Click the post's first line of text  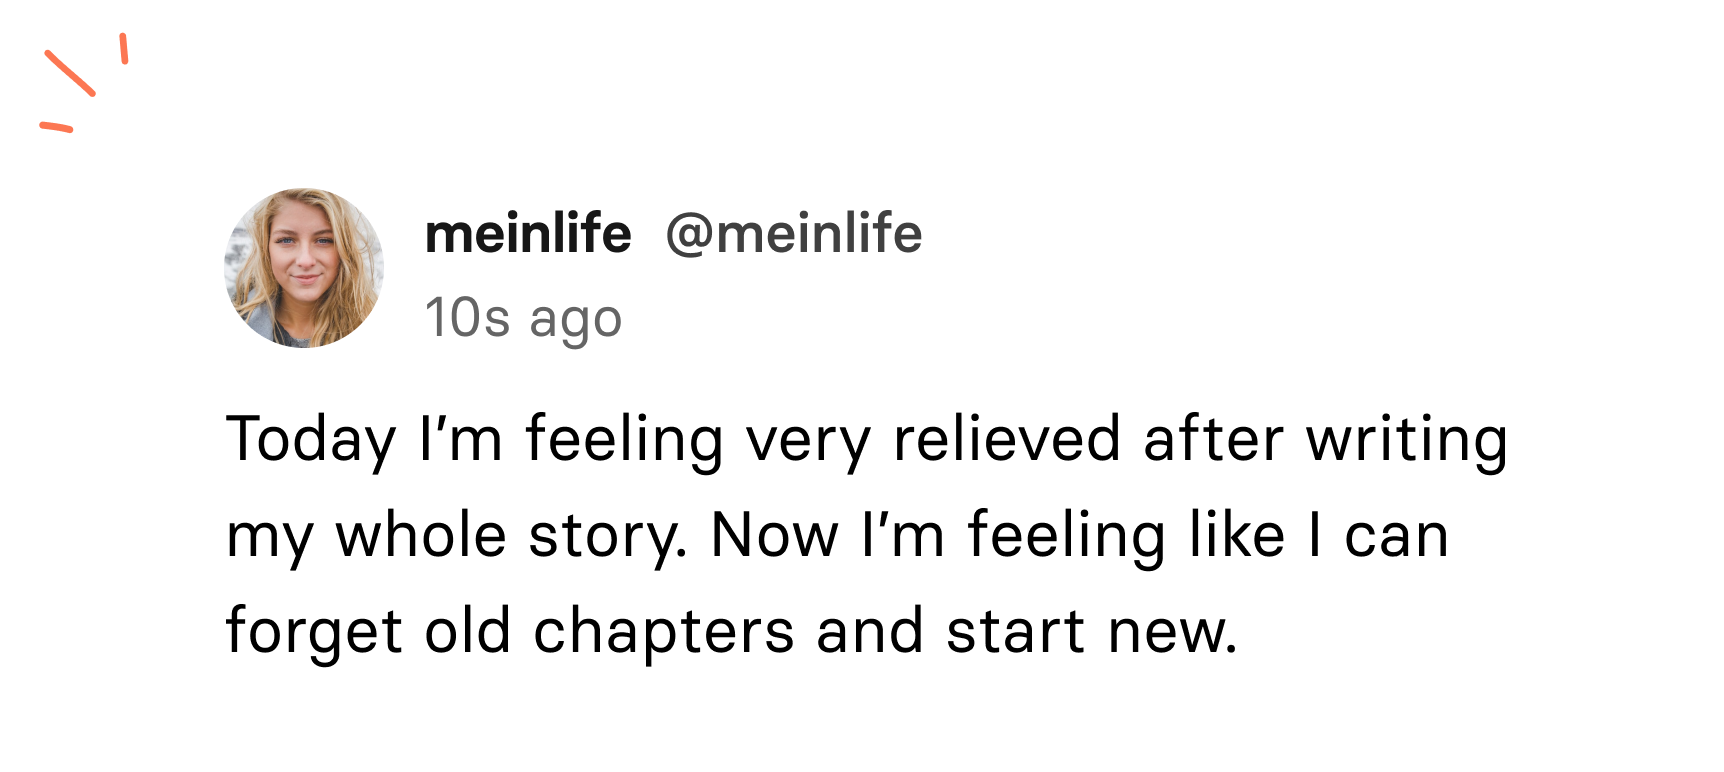(866, 440)
